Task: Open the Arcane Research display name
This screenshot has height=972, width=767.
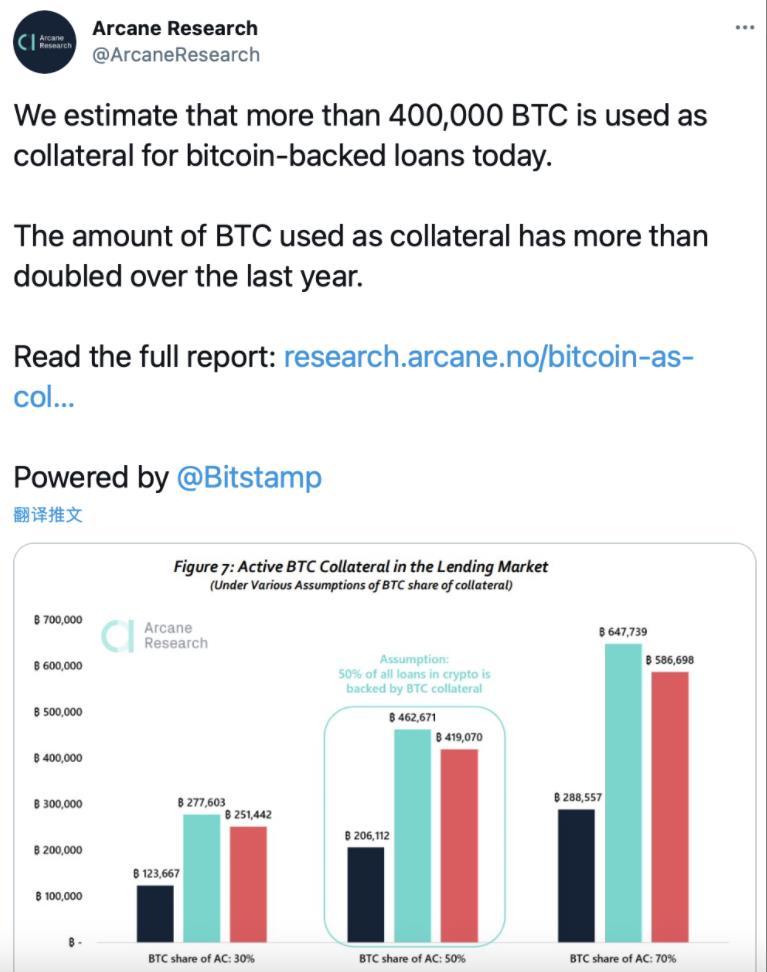Action: pyautogui.click(x=175, y=28)
